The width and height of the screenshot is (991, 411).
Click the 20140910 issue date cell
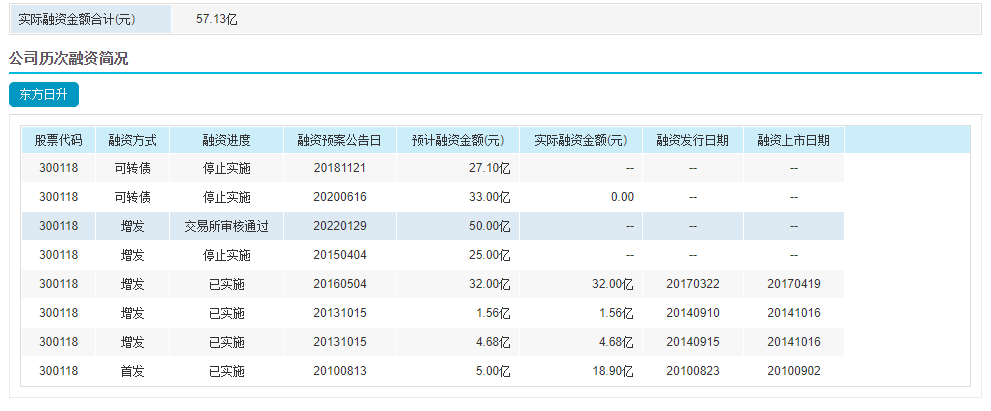coord(692,313)
